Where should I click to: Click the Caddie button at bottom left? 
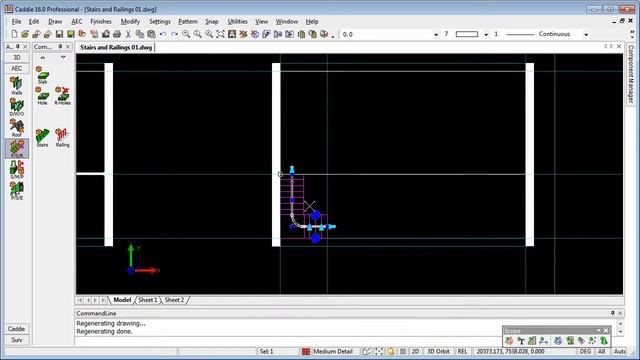(17, 329)
